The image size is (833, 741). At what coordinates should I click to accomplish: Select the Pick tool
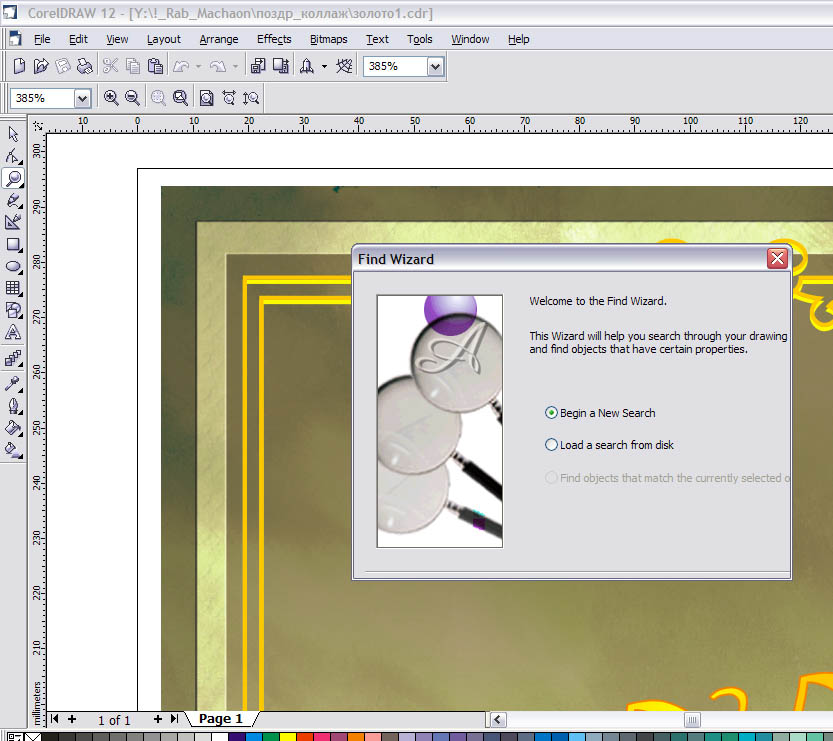click(x=13, y=134)
